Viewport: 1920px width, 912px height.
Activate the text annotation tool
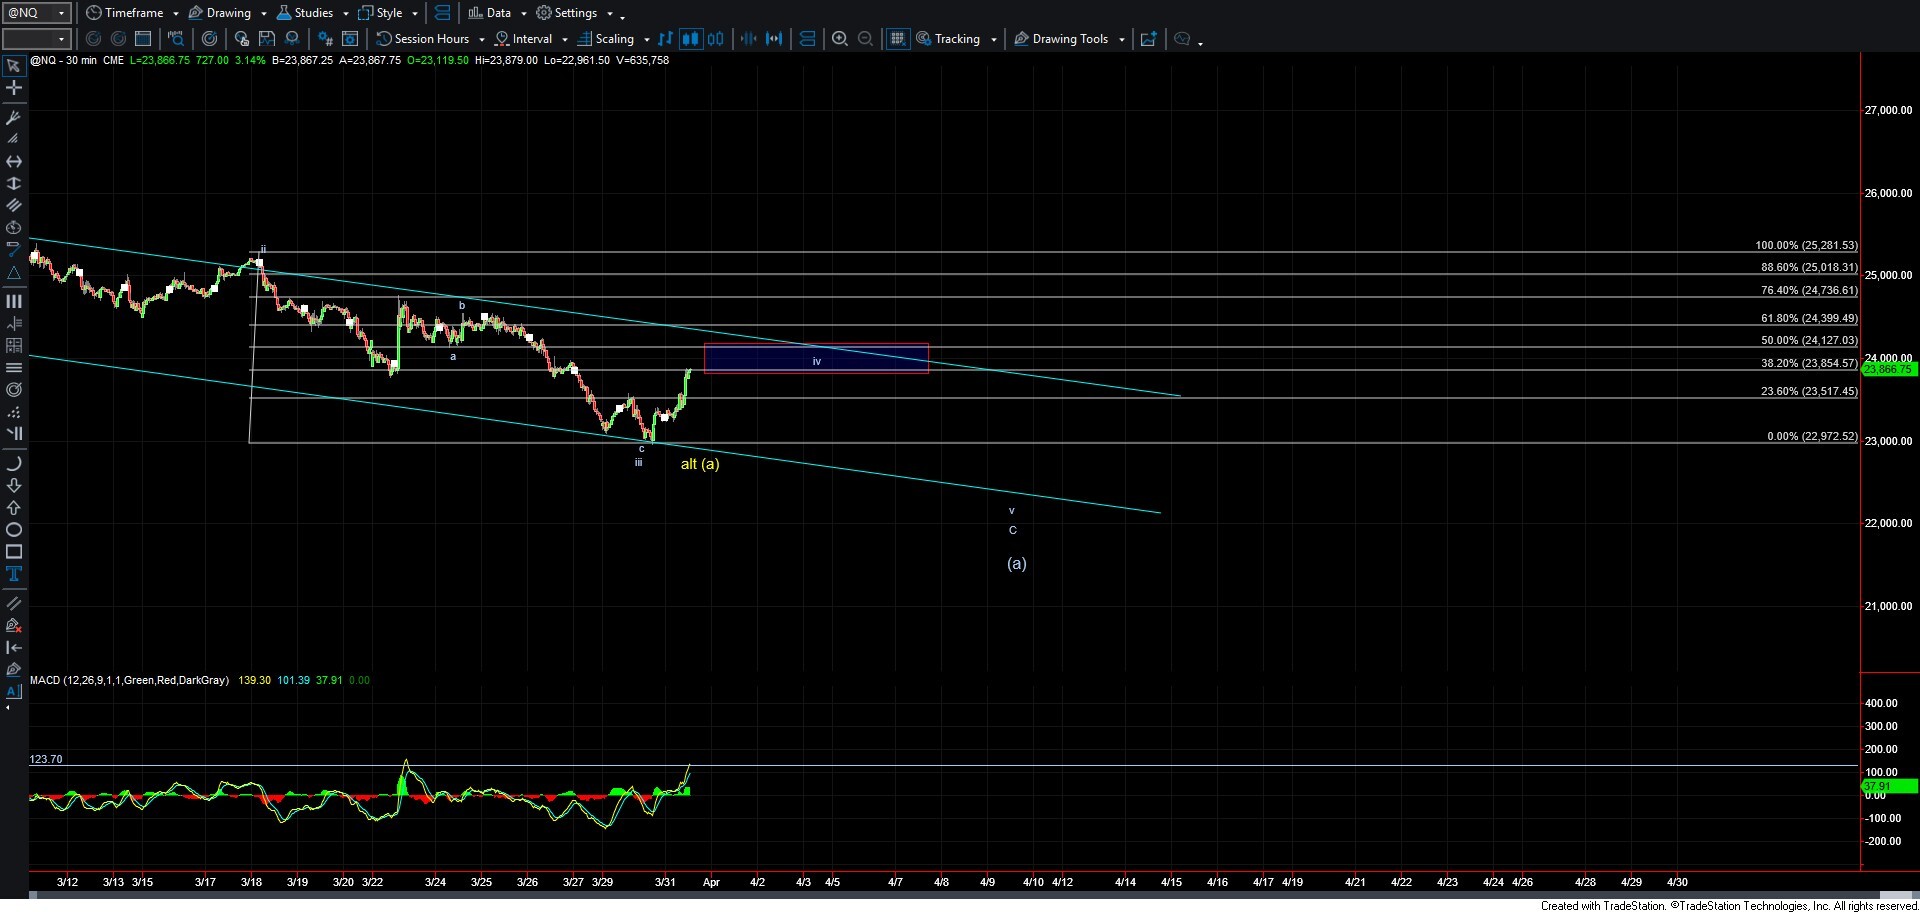pos(14,574)
